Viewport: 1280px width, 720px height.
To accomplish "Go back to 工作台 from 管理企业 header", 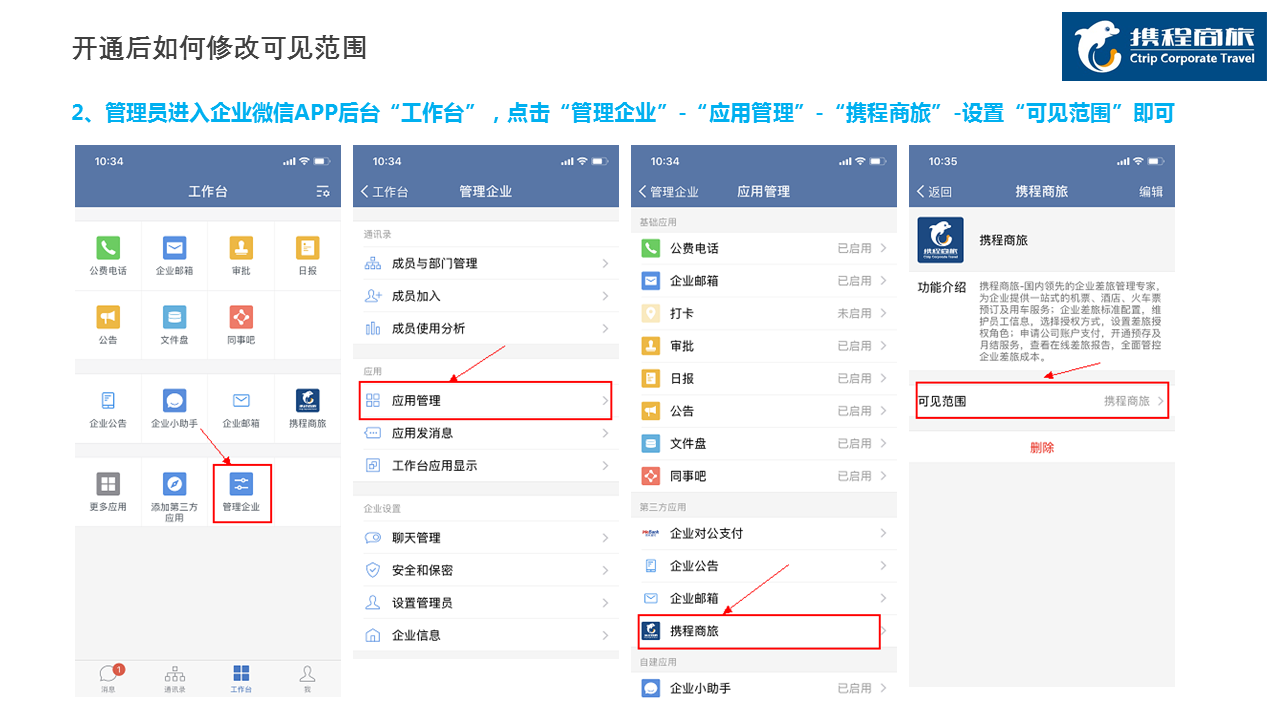I will click(384, 191).
